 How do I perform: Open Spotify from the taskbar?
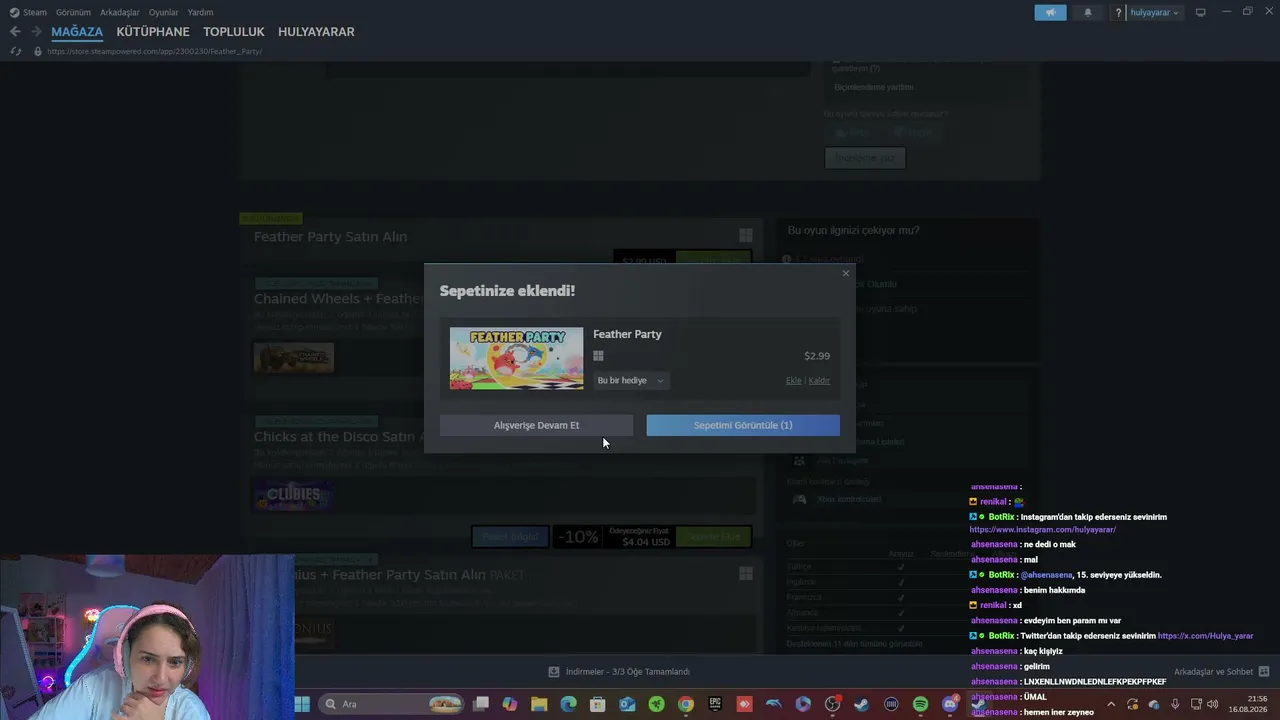pyautogui.click(x=920, y=704)
